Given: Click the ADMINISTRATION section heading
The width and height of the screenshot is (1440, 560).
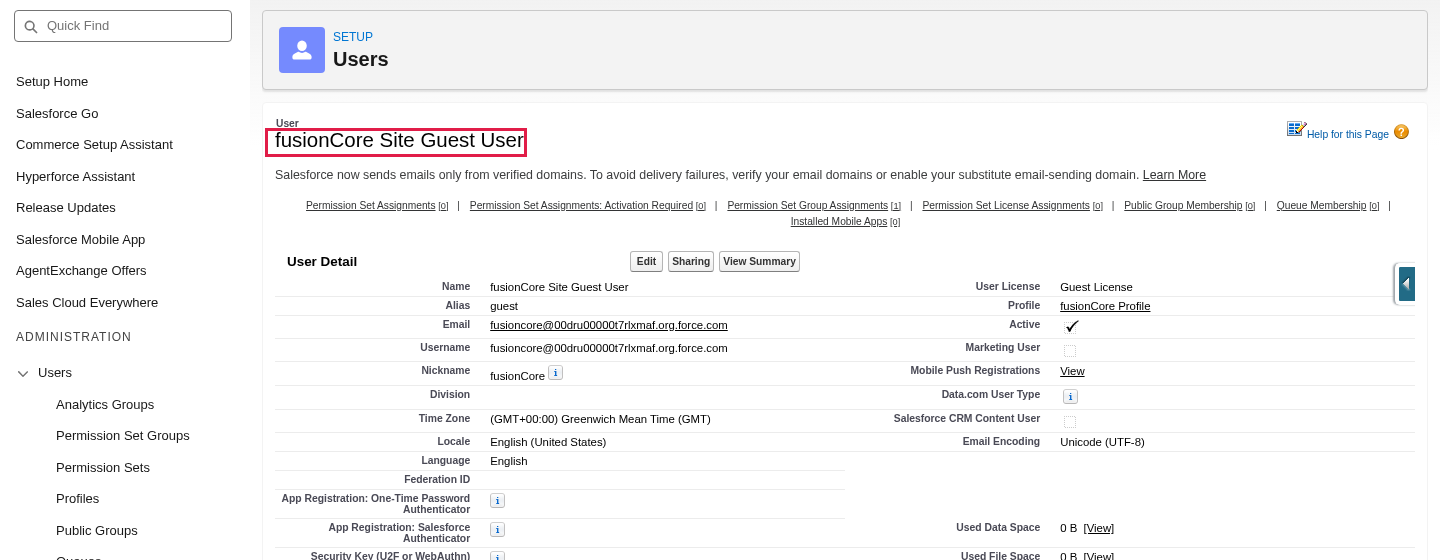Looking at the screenshot, I should (74, 337).
